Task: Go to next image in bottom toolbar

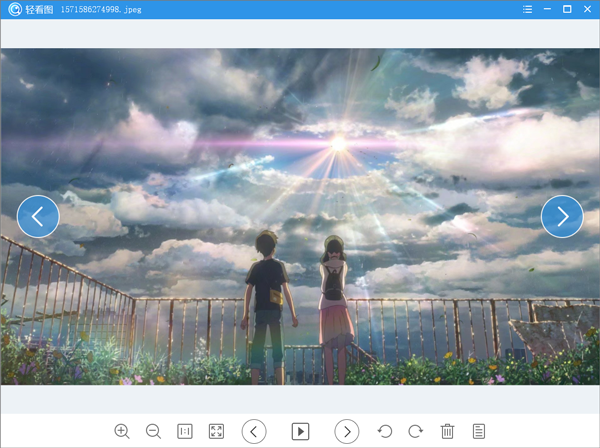Action: [x=346, y=431]
